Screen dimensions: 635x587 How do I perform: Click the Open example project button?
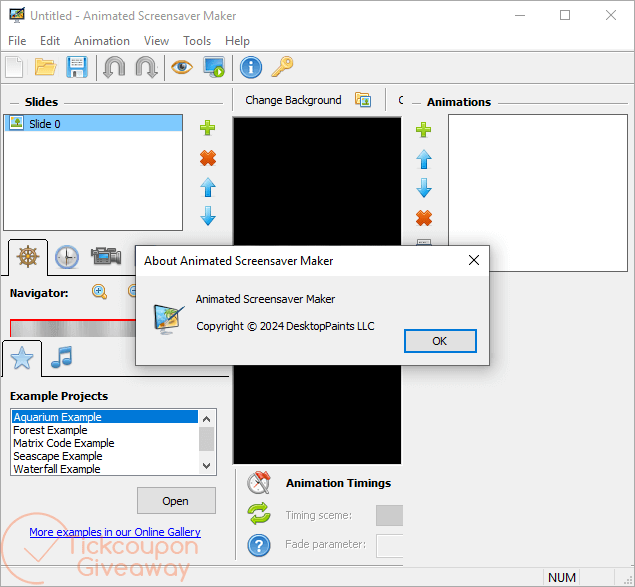coord(176,501)
